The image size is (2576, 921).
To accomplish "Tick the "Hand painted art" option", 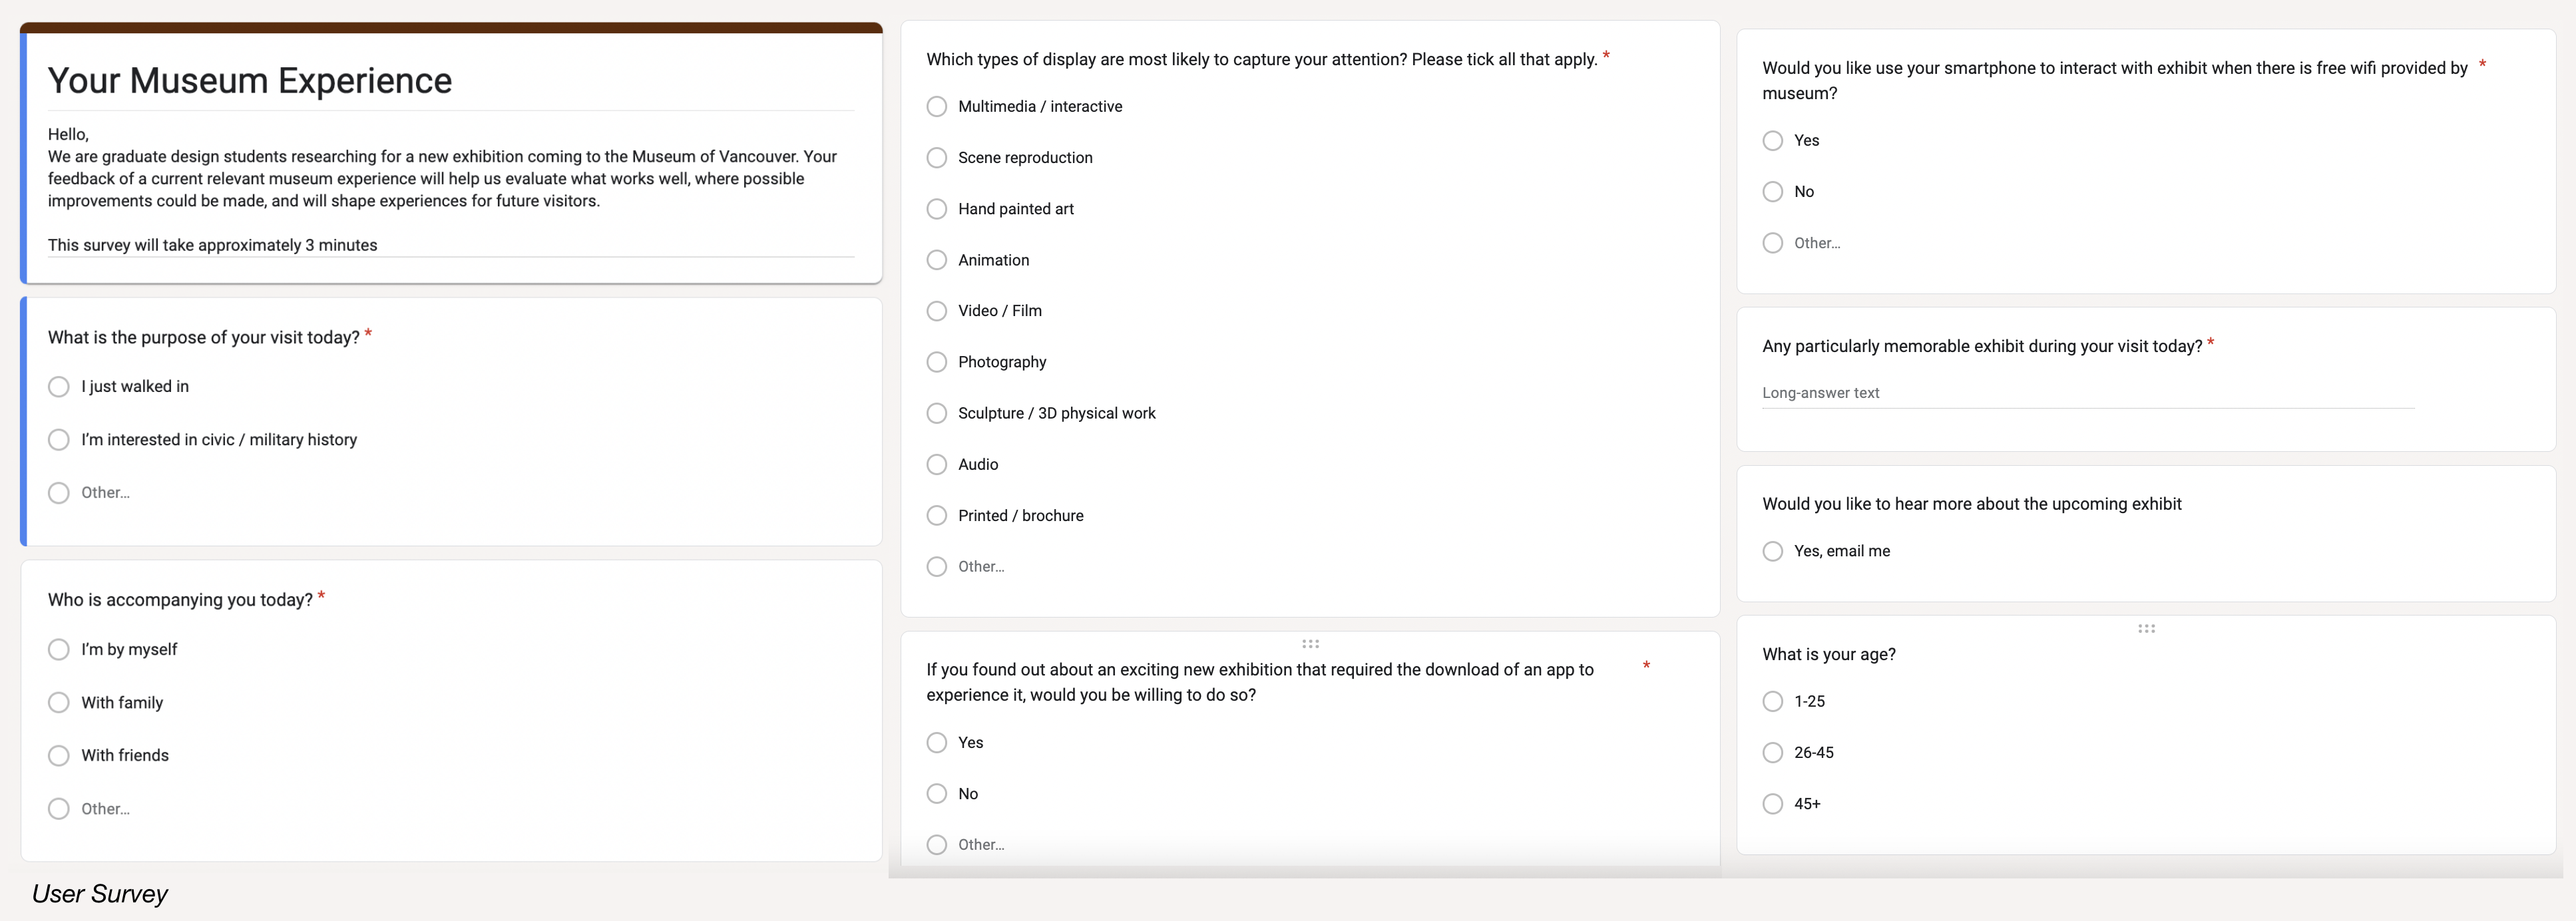I will click(x=937, y=209).
